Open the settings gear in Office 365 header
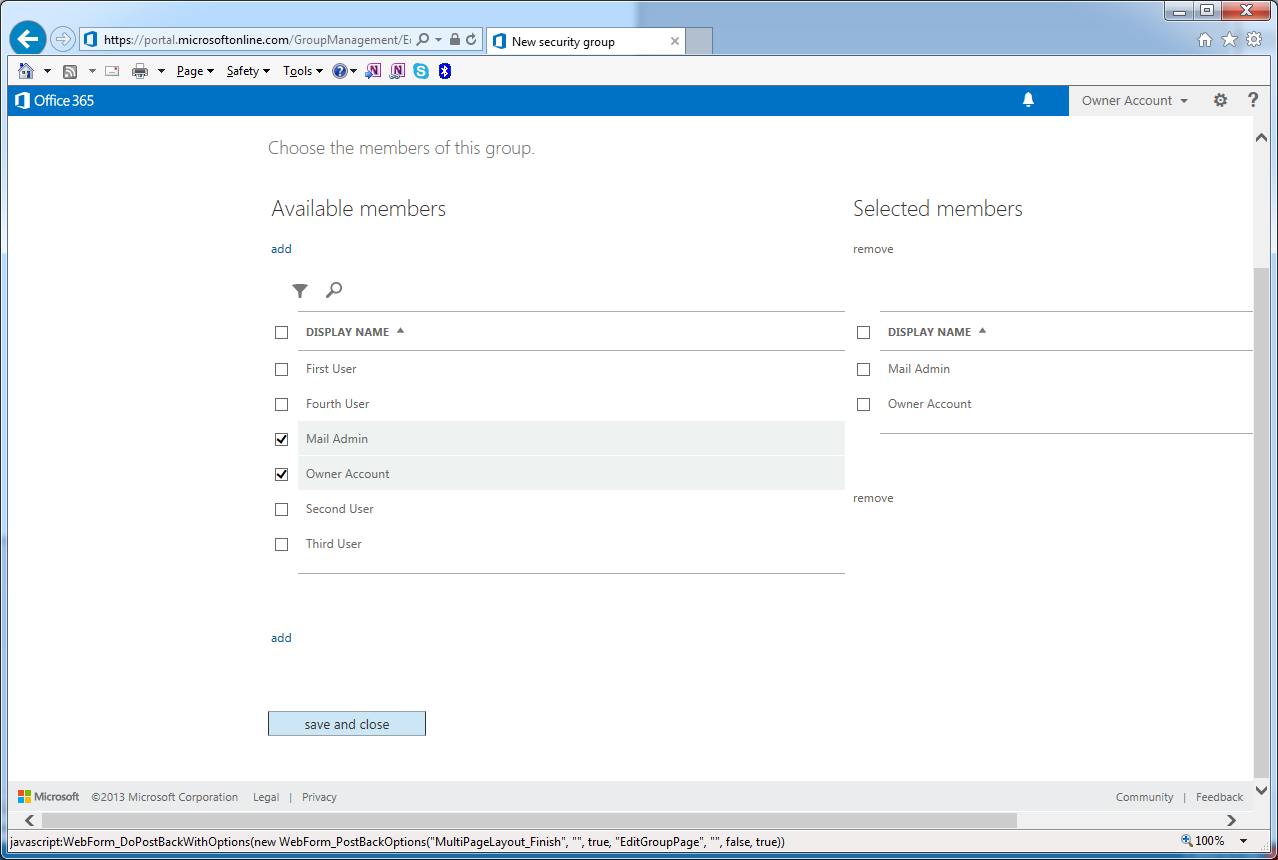Image resolution: width=1278 pixels, height=860 pixels. (1220, 100)
